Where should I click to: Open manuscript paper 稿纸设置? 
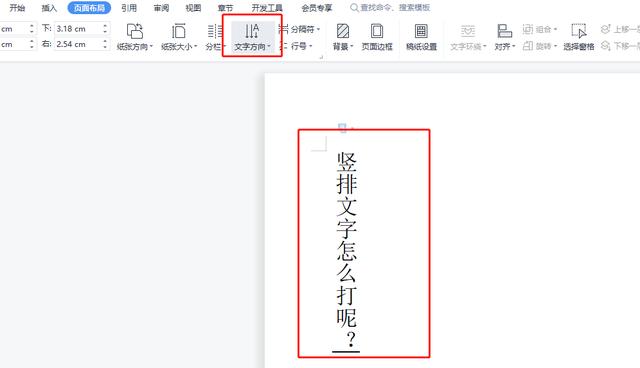[x=421, y=37]
